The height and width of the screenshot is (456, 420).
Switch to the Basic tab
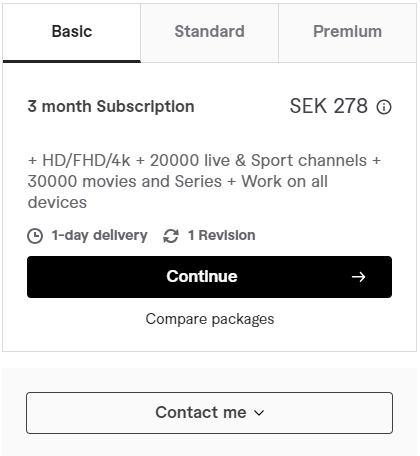click(x=72, y=33)
